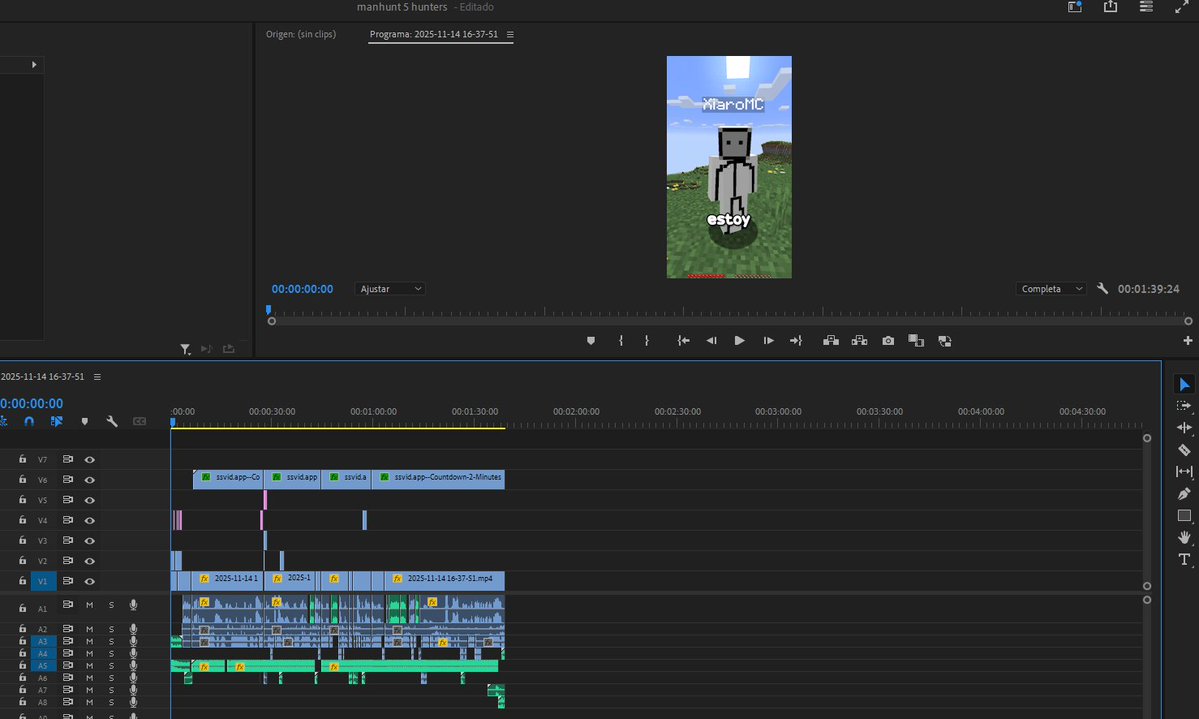Select the Type tool

1184,559
